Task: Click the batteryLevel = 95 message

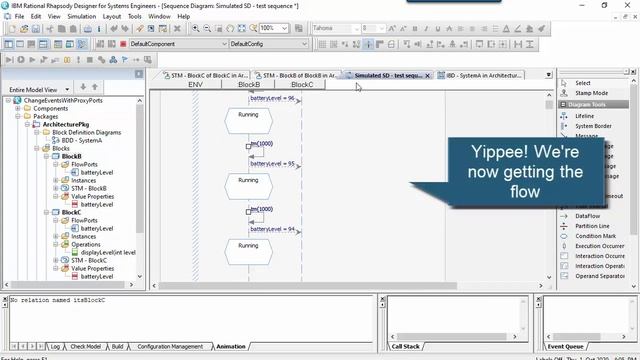Action: pyautogui.click(x=272, y=164)
